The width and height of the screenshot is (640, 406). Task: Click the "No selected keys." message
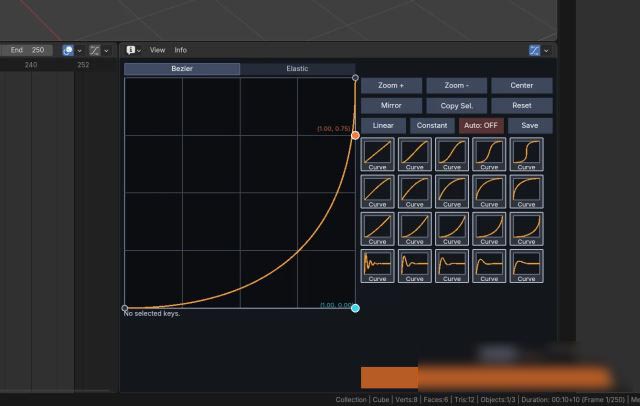click(151, 313)
